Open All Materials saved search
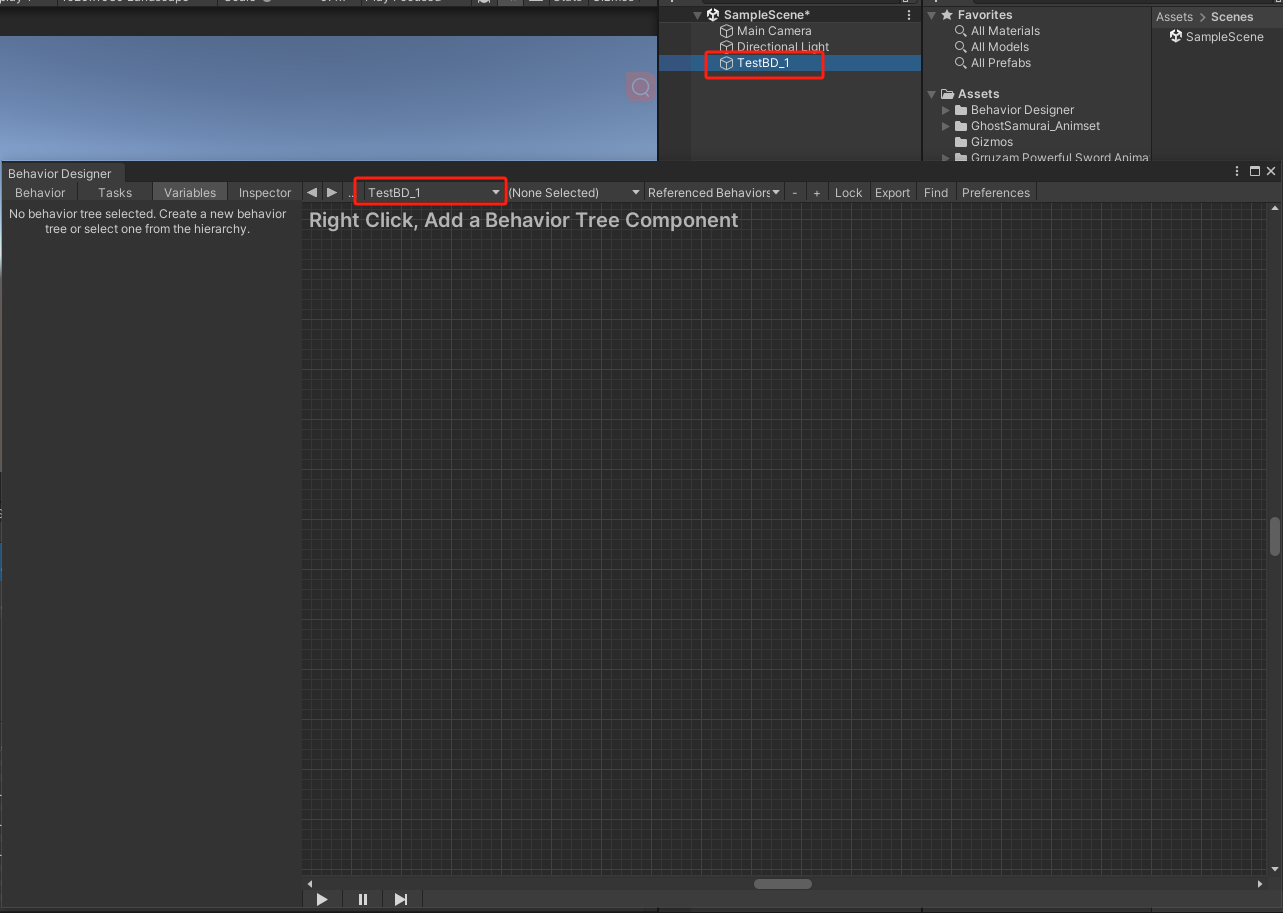The height and width of the screenshot is (913, 1283). point(1005,31)
